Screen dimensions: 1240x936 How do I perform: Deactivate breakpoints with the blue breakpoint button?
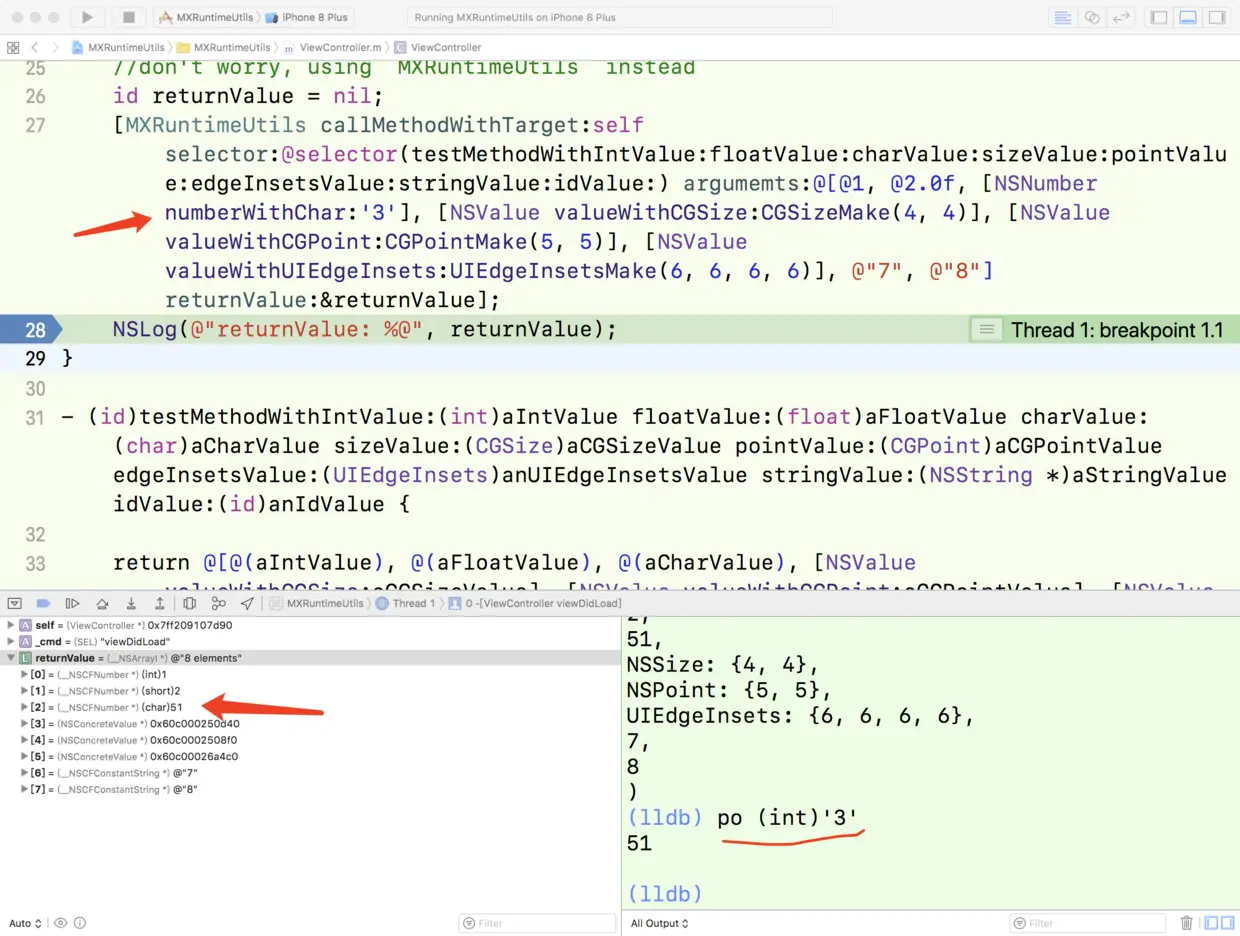[x=43, y=603]
